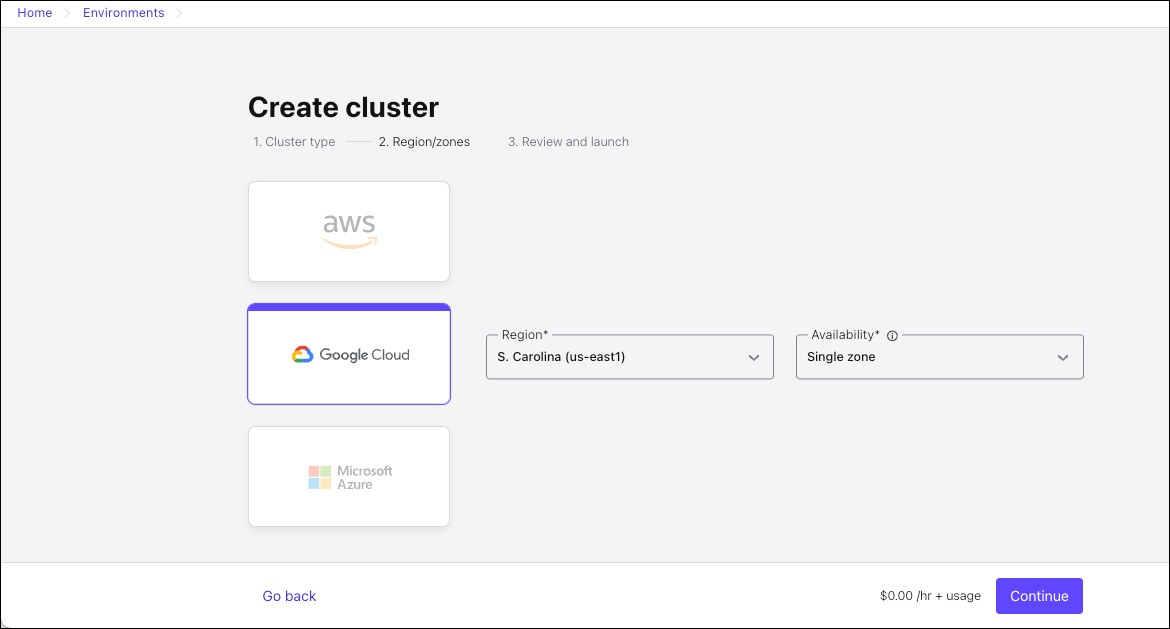1170x629 pixels.
Task: Choose the Microsoft Azure provider card
Action: [349, 477]
